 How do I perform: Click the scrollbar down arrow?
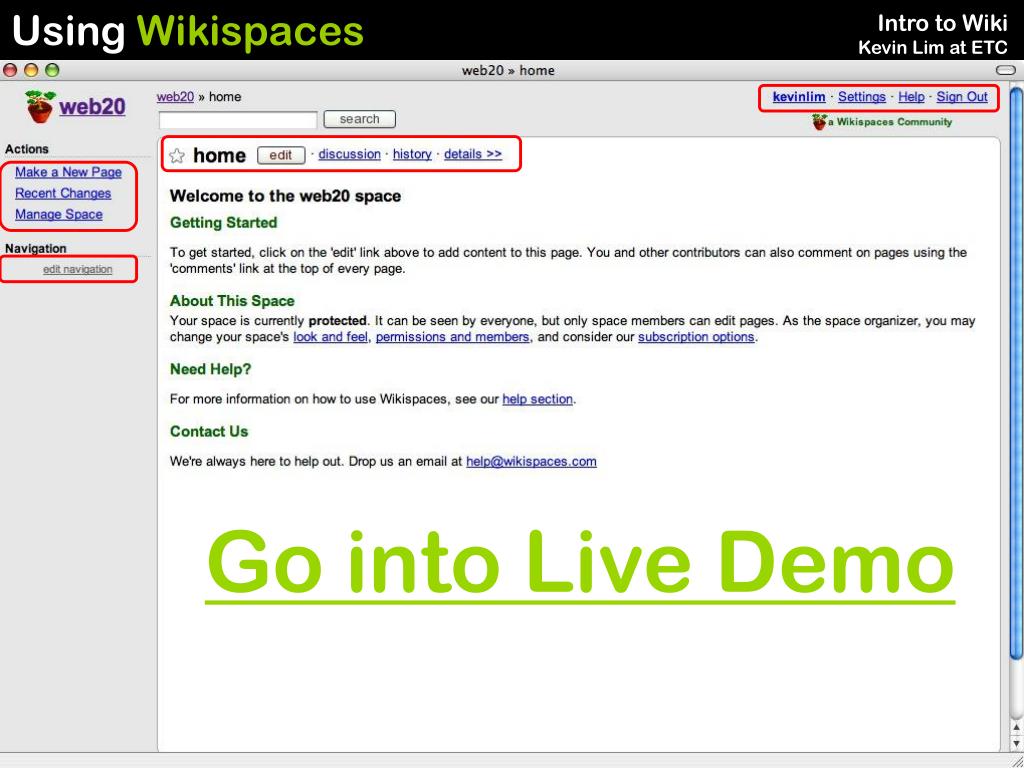click(x=1016, y=743)
